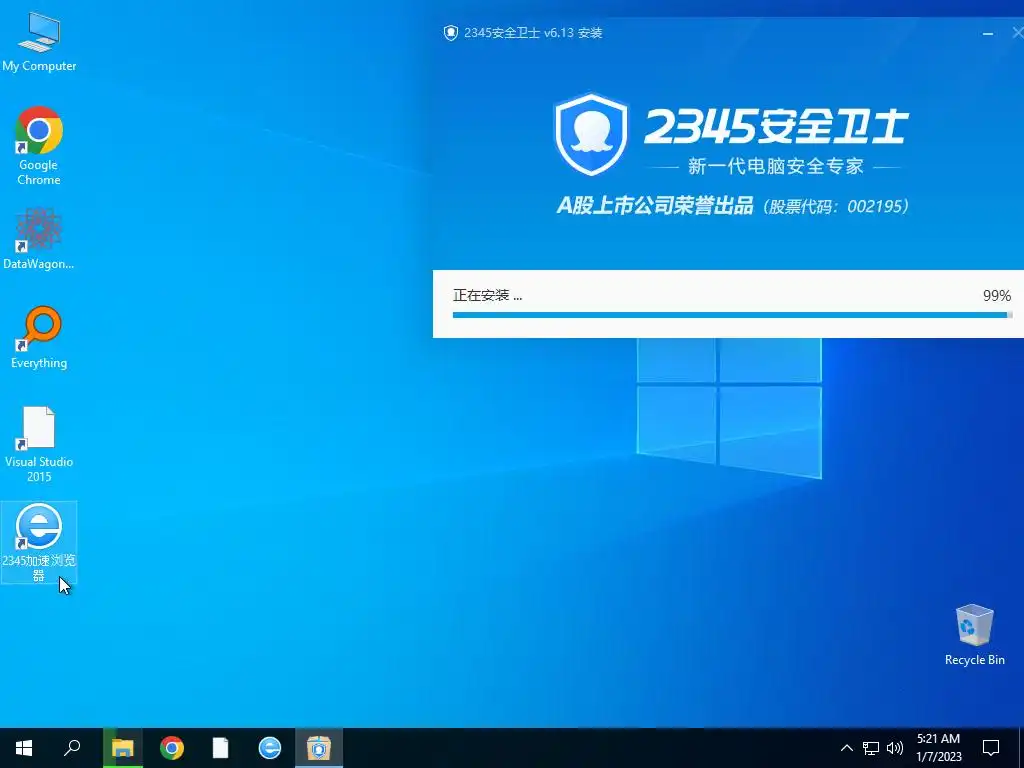The width and height of the screenshot is (1024, 768).
Task: Open the volume speaker tray icon
Action: [x=895, y=748]
